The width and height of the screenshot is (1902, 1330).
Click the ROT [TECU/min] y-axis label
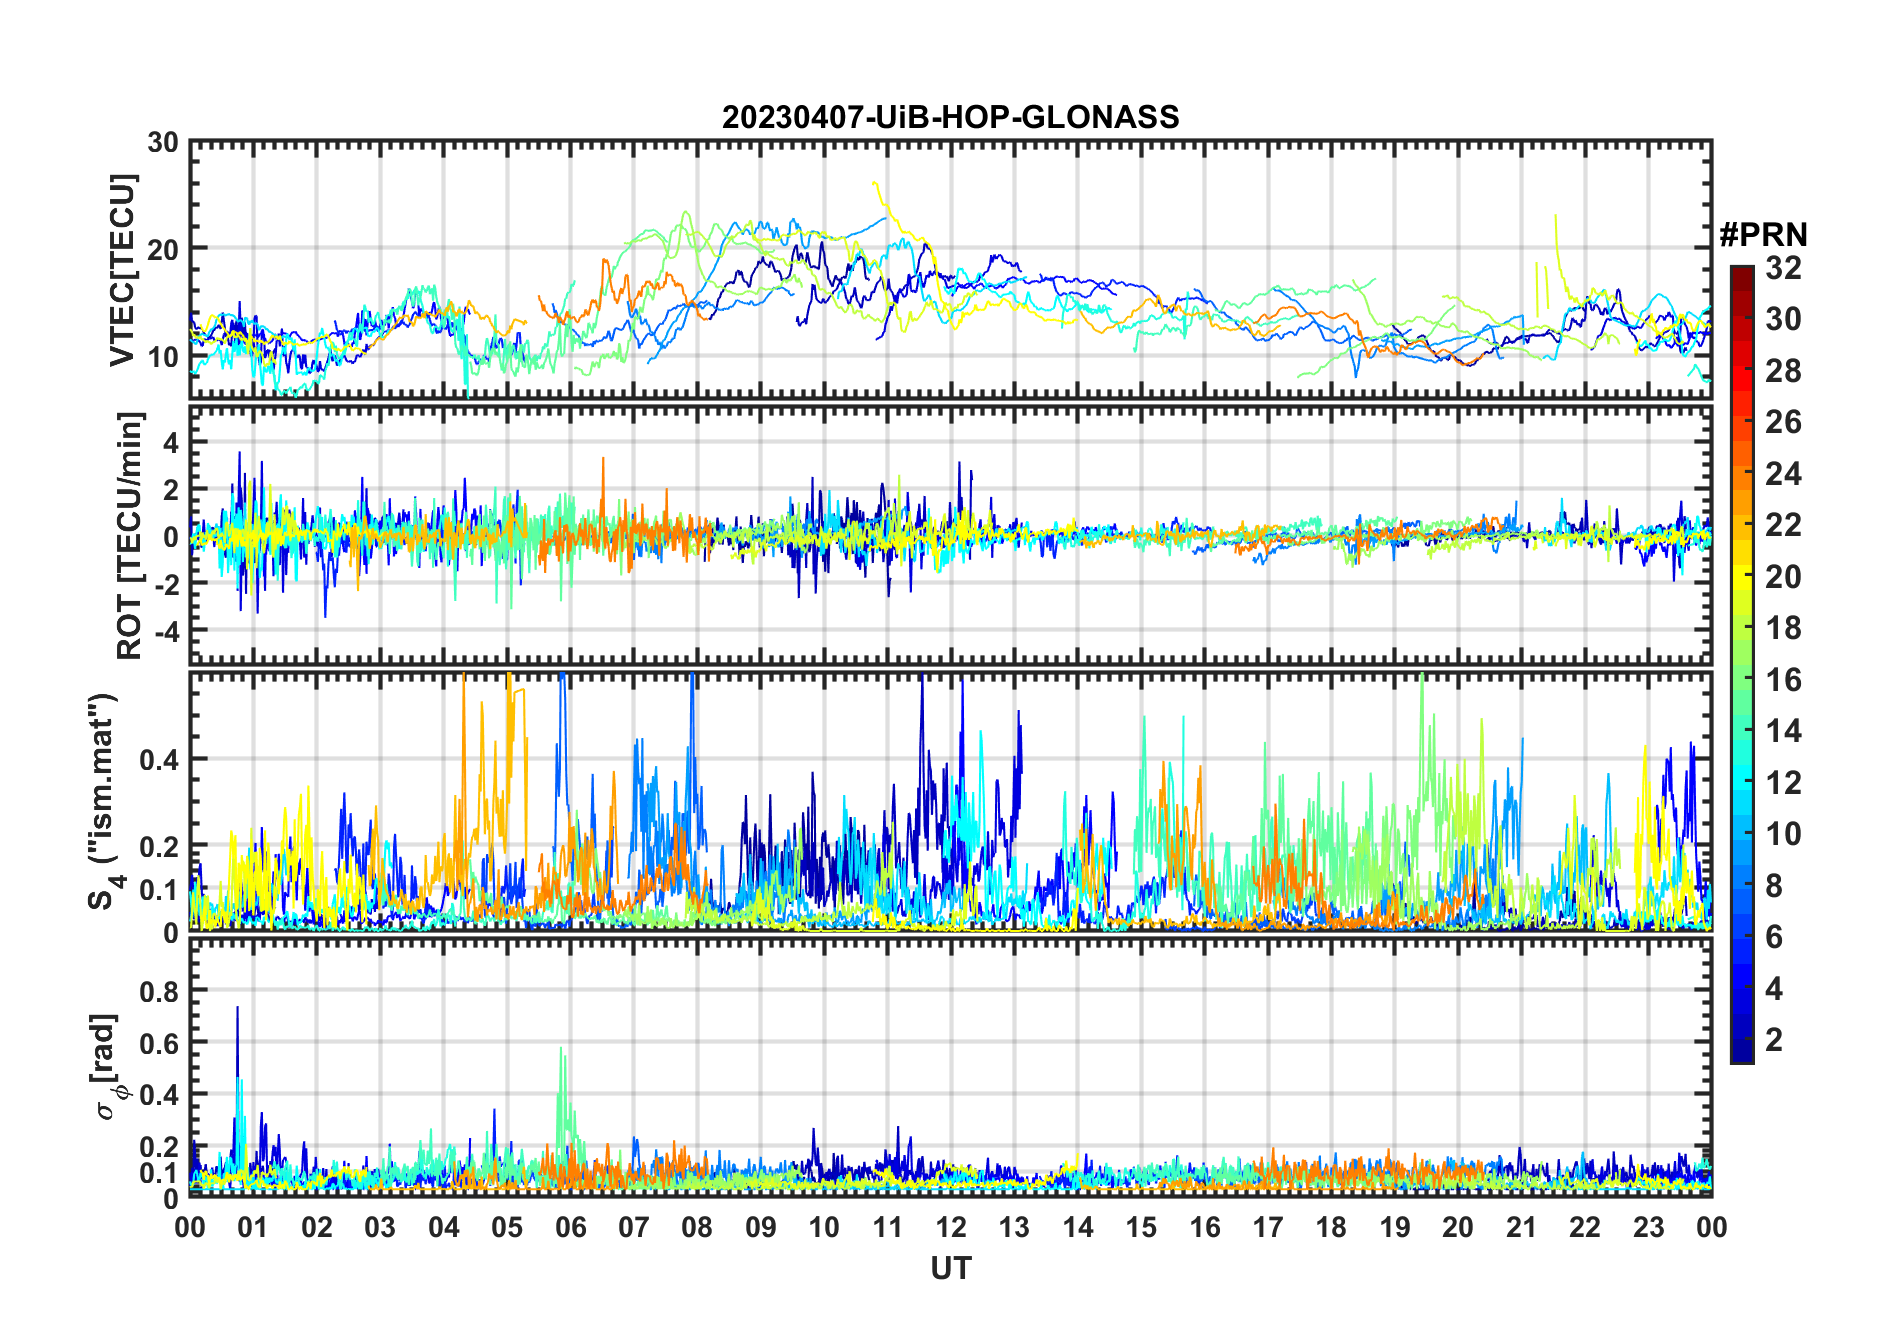click(130, 535)
